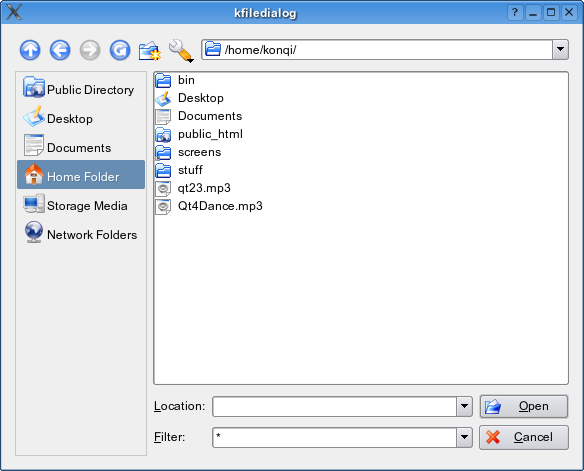Focus the Location text field
Viewport: 584px width, 471px height.
(x=334, y=406)
